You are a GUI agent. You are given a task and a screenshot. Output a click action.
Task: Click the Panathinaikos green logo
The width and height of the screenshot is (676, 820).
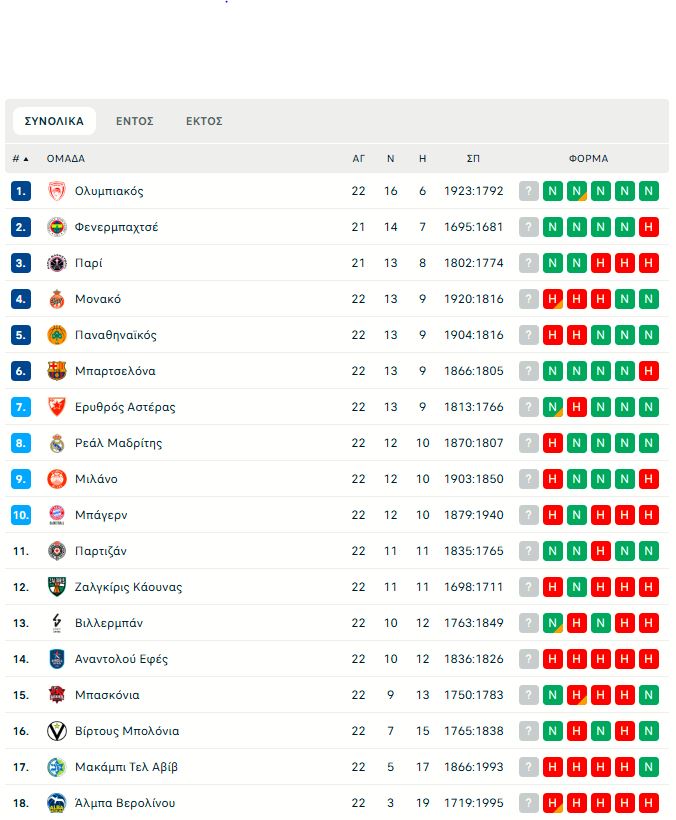click(x=56, y=335)
